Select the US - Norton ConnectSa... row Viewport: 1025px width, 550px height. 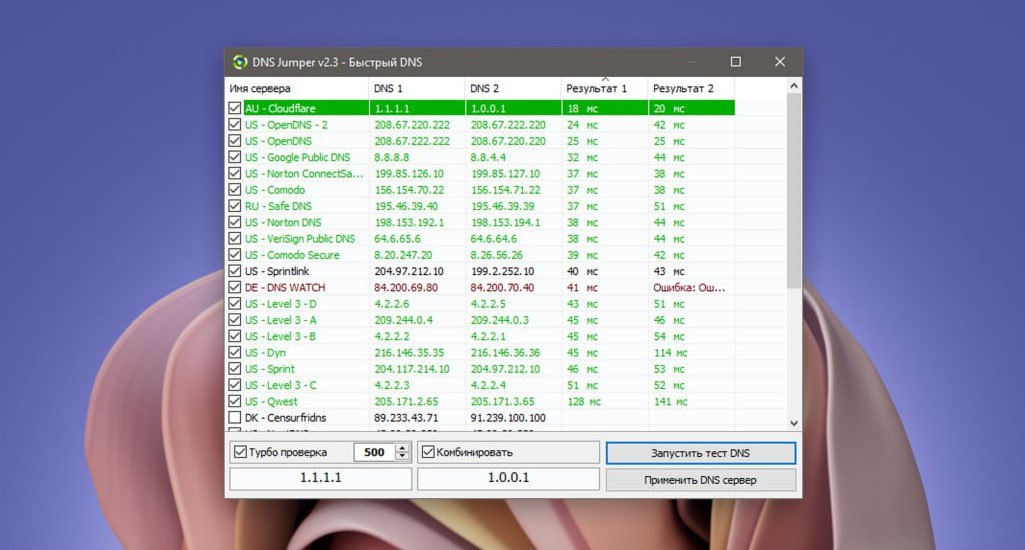(x=480, y=173)
